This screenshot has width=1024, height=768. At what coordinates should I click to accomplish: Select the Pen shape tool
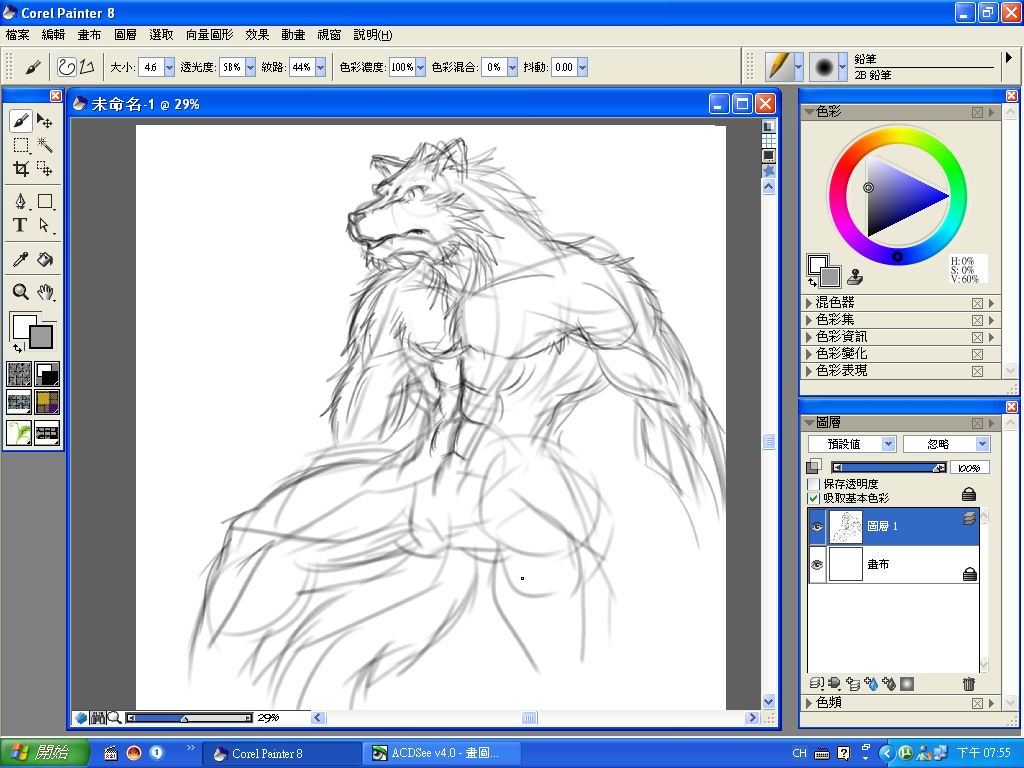coord(20,202)
